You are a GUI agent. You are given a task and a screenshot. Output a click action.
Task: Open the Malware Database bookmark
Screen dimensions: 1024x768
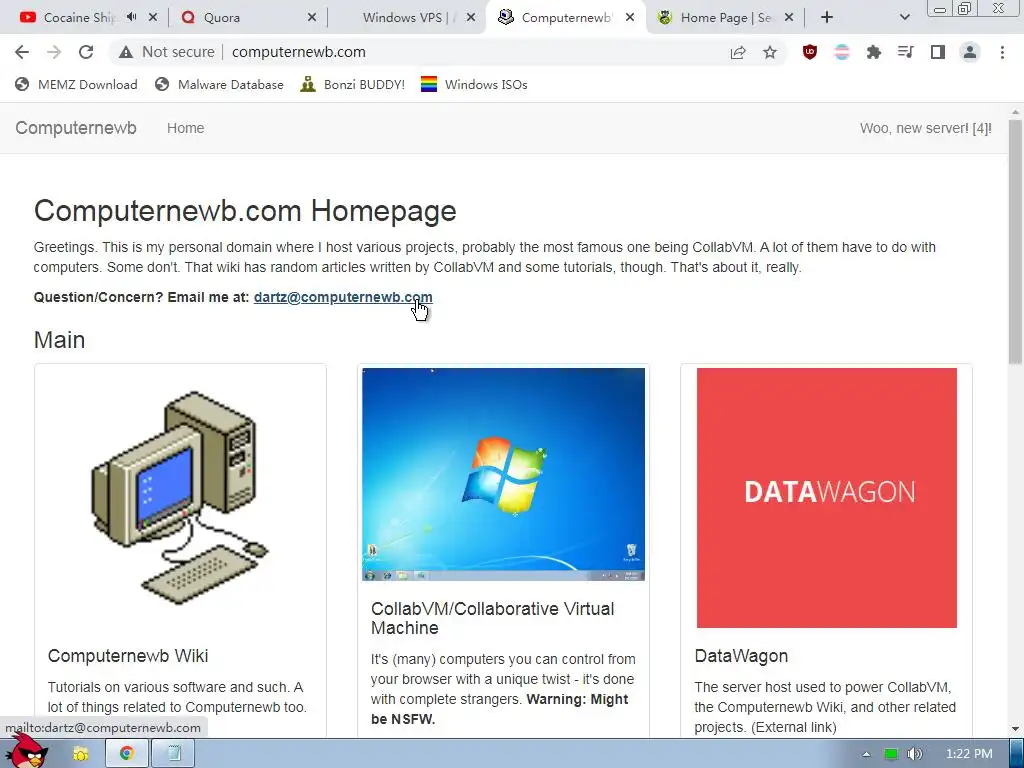tap(219, 85)
